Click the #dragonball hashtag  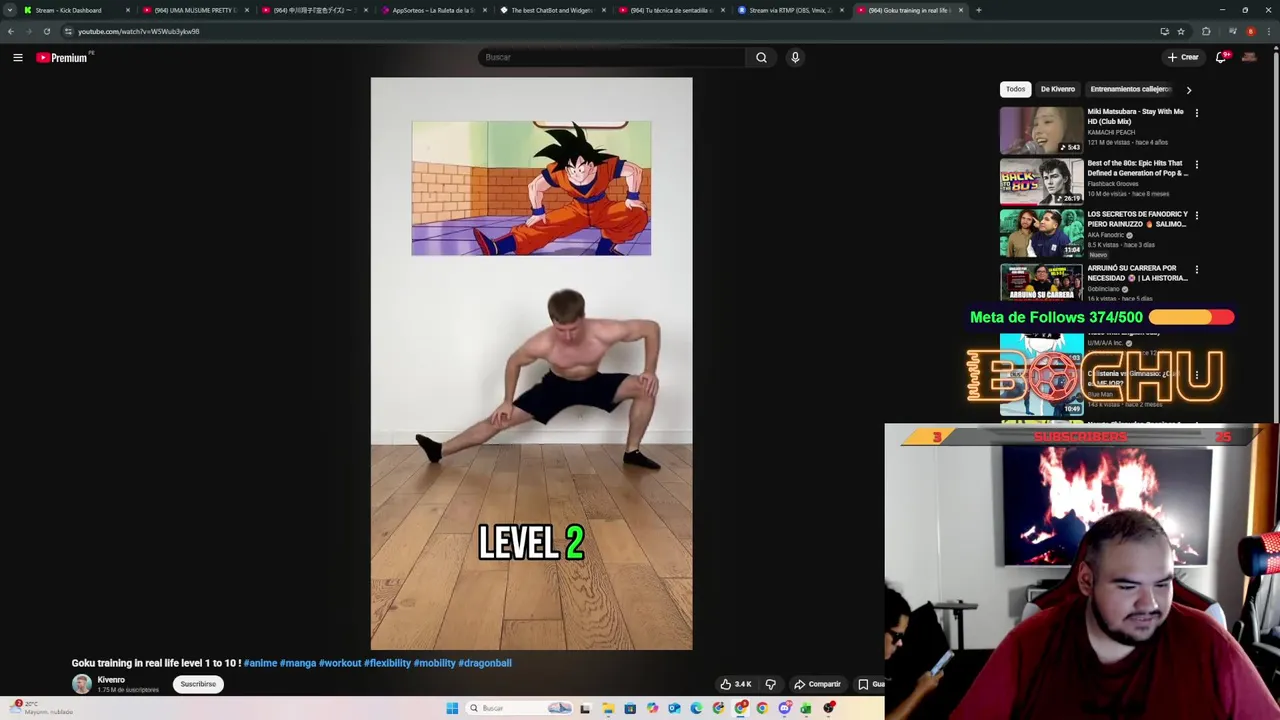coord(485,663)
